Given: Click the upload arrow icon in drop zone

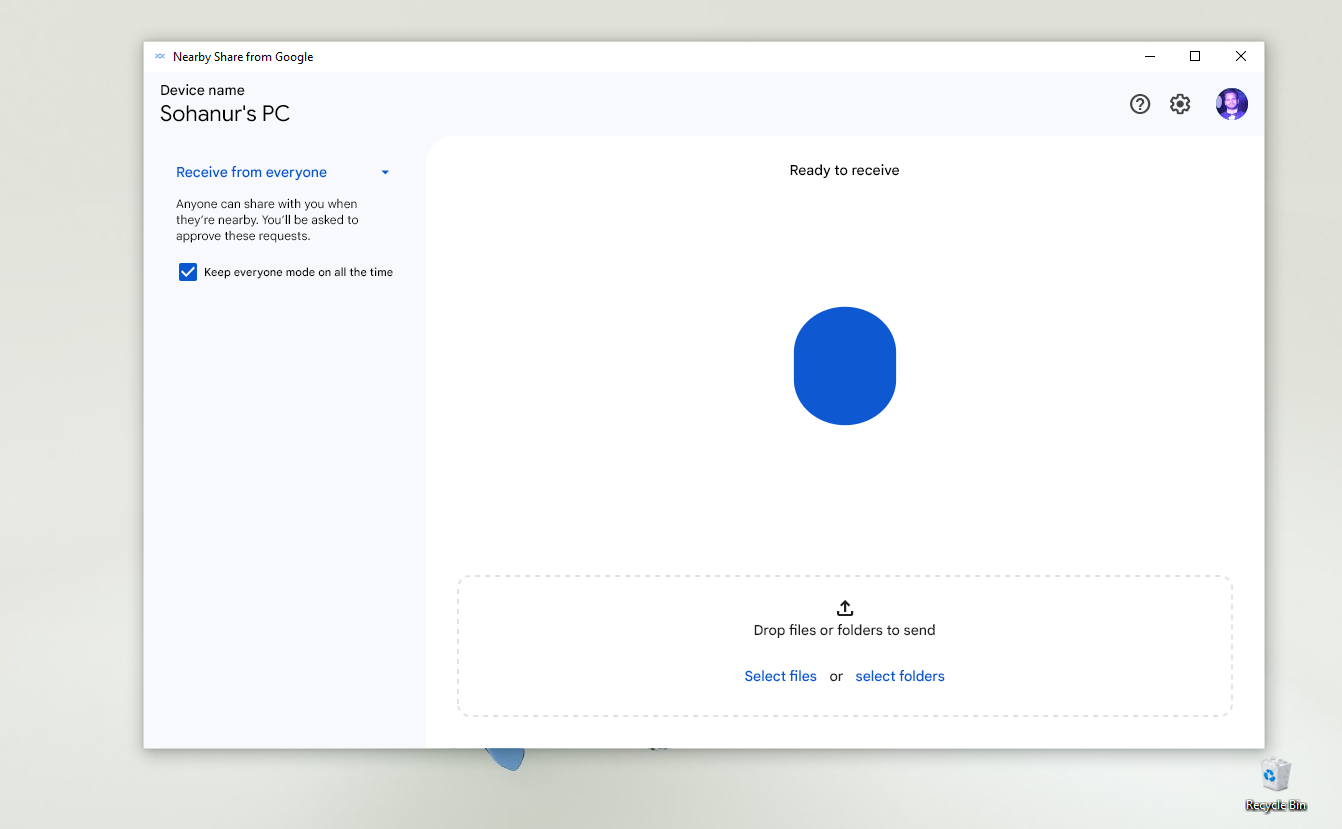Looking at the screenshot, I should pos(845,608).
